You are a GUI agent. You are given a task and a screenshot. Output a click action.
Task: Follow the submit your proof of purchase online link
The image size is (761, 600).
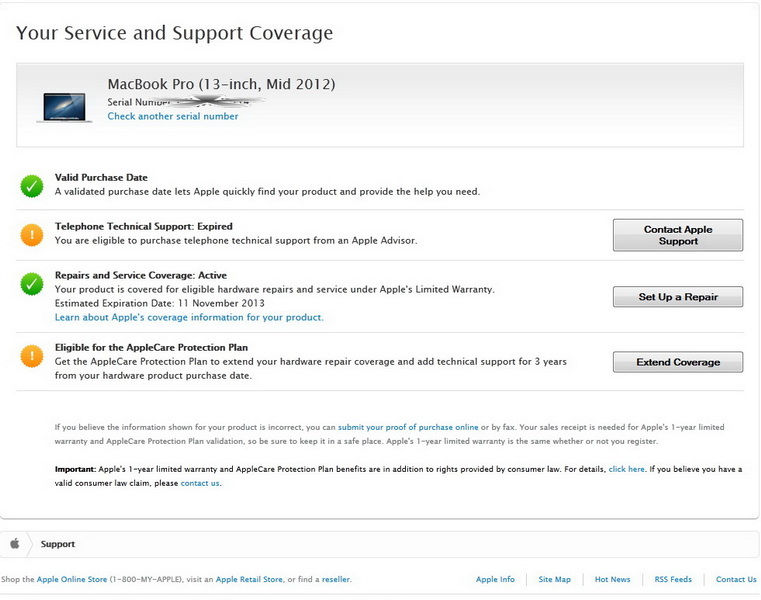click(x=408, y=427)
